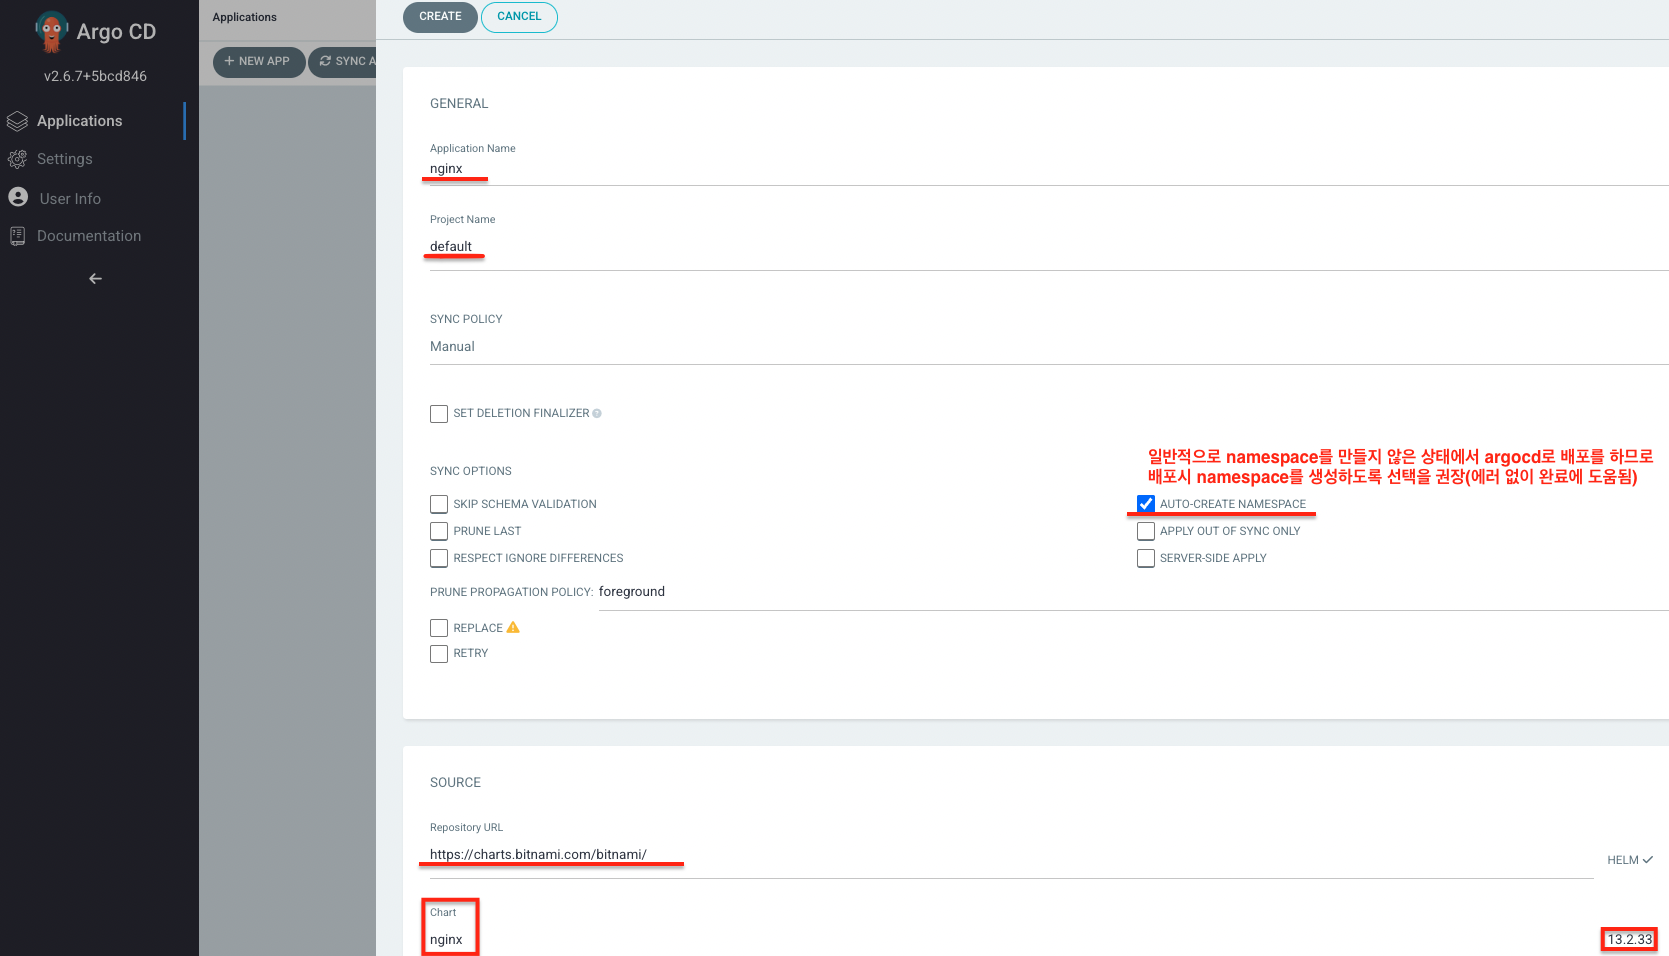Enable the Prune Last option
The image size is (1669, 956).
(439, 531)
